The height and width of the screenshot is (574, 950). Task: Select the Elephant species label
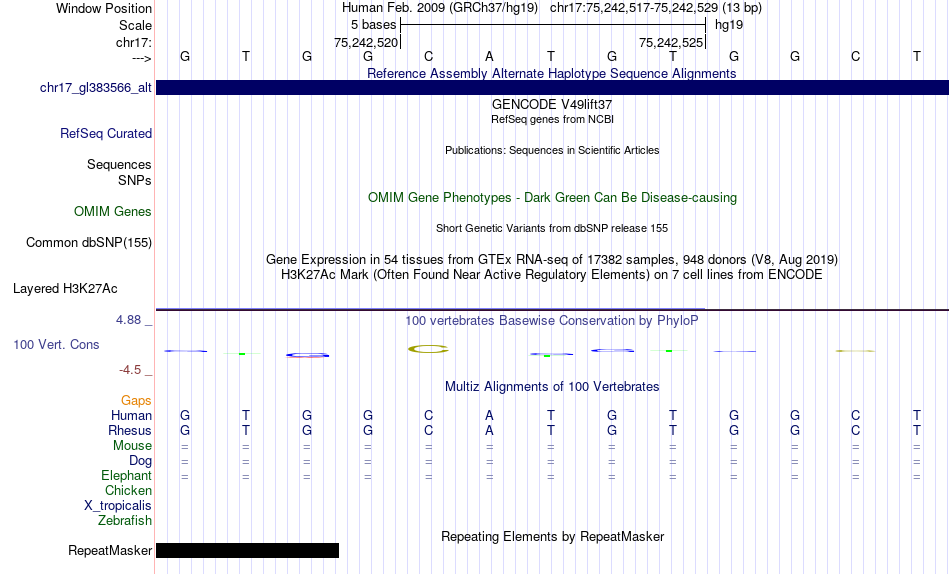point(127,475)
